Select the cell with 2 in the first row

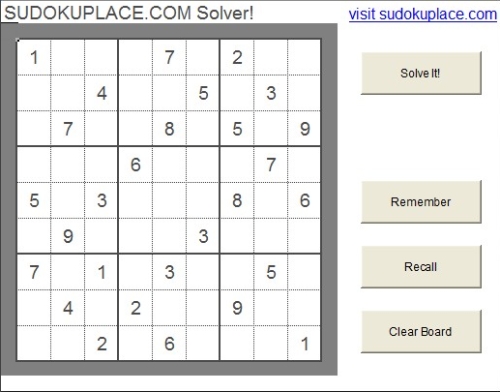237,57
